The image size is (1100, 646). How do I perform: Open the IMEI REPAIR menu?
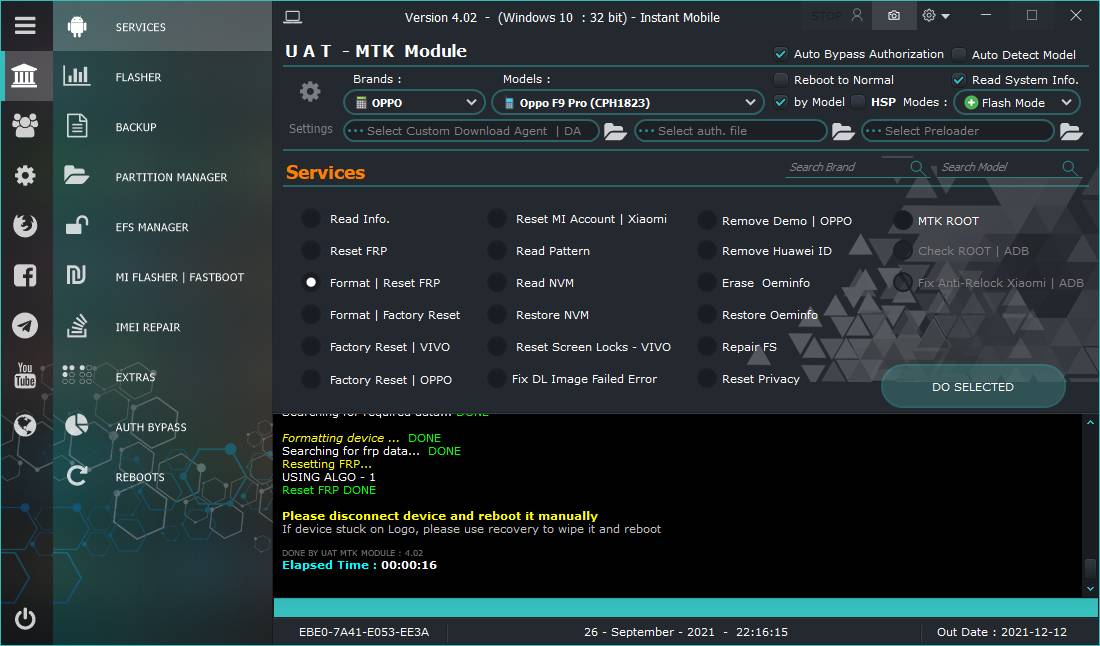[163, 327]
